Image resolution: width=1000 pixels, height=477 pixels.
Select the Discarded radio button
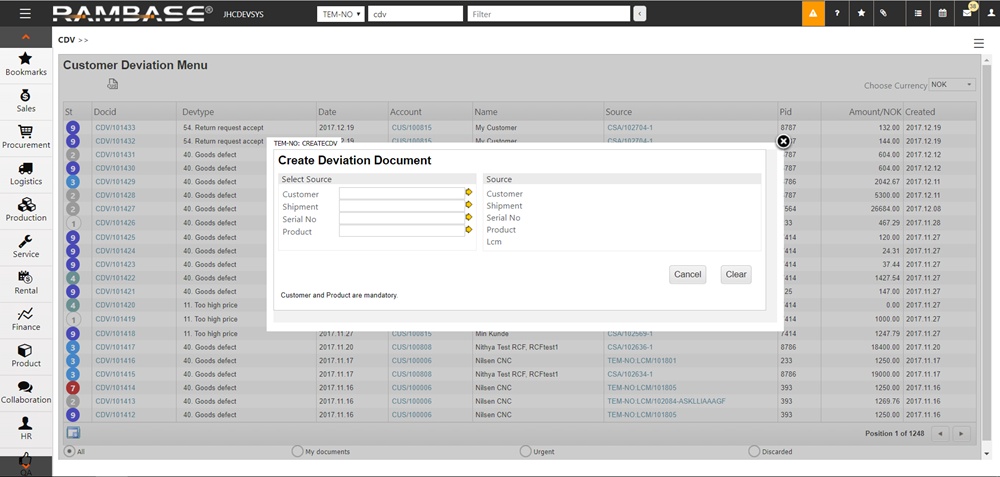[753, 451]
